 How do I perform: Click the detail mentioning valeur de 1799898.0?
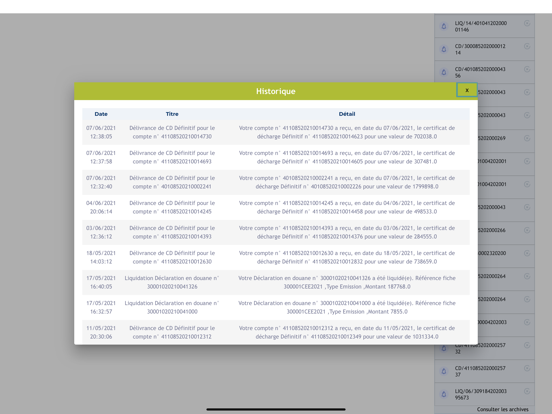347,182
